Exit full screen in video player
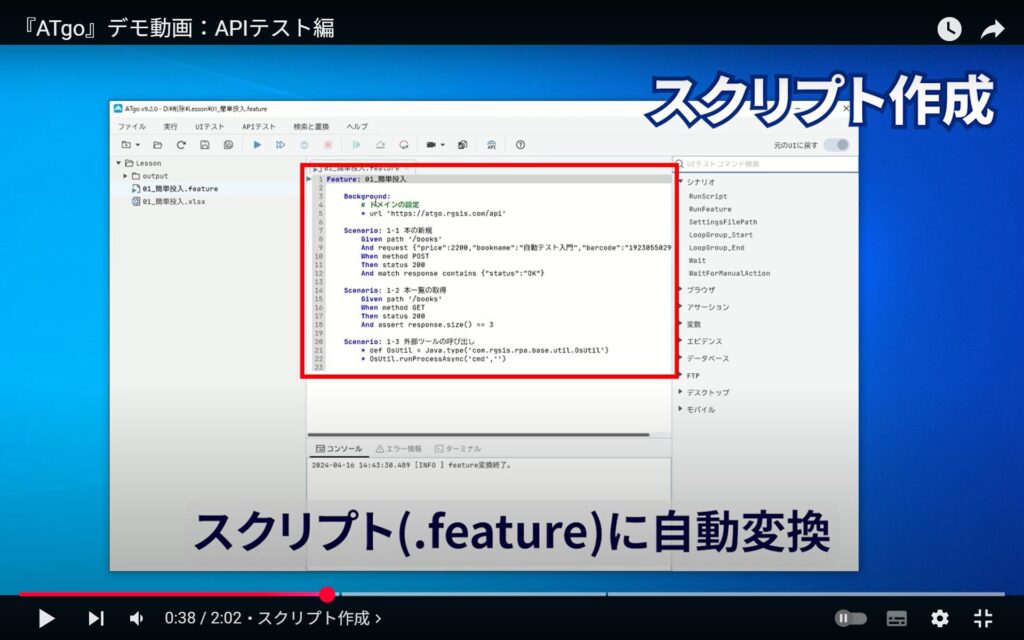 point(983,618)
